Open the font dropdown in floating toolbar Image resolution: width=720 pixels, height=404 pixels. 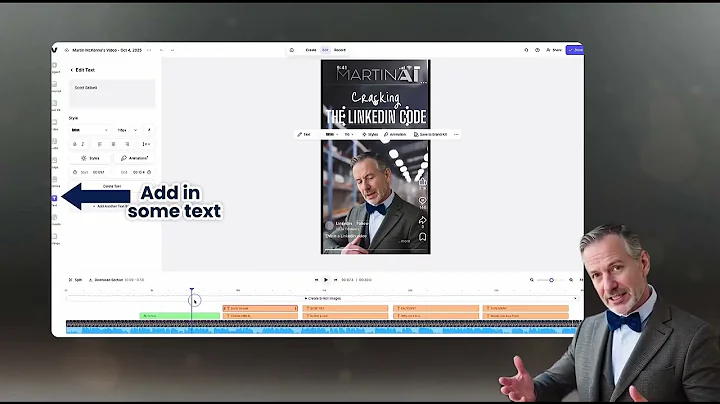(332, 135)
